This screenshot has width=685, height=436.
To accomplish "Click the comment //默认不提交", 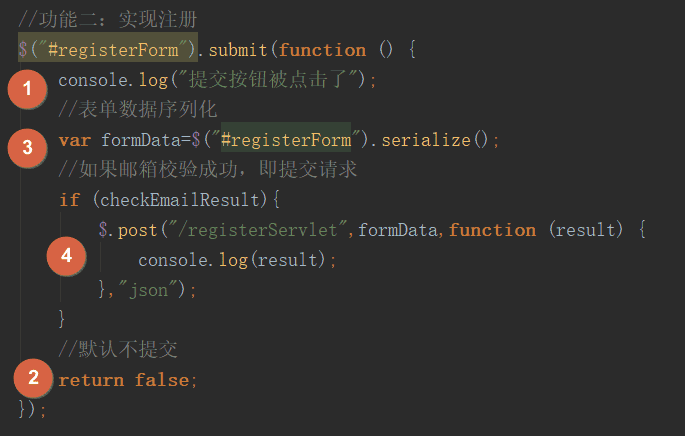I will [x=118, y=349].
